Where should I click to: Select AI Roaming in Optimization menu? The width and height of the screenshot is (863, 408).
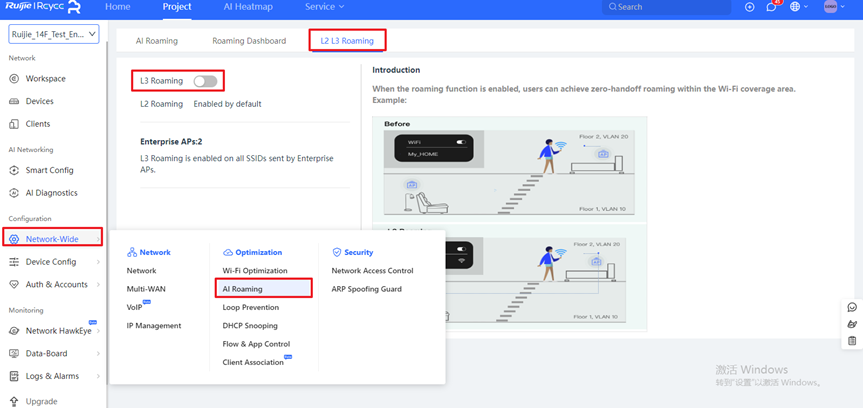243,289
